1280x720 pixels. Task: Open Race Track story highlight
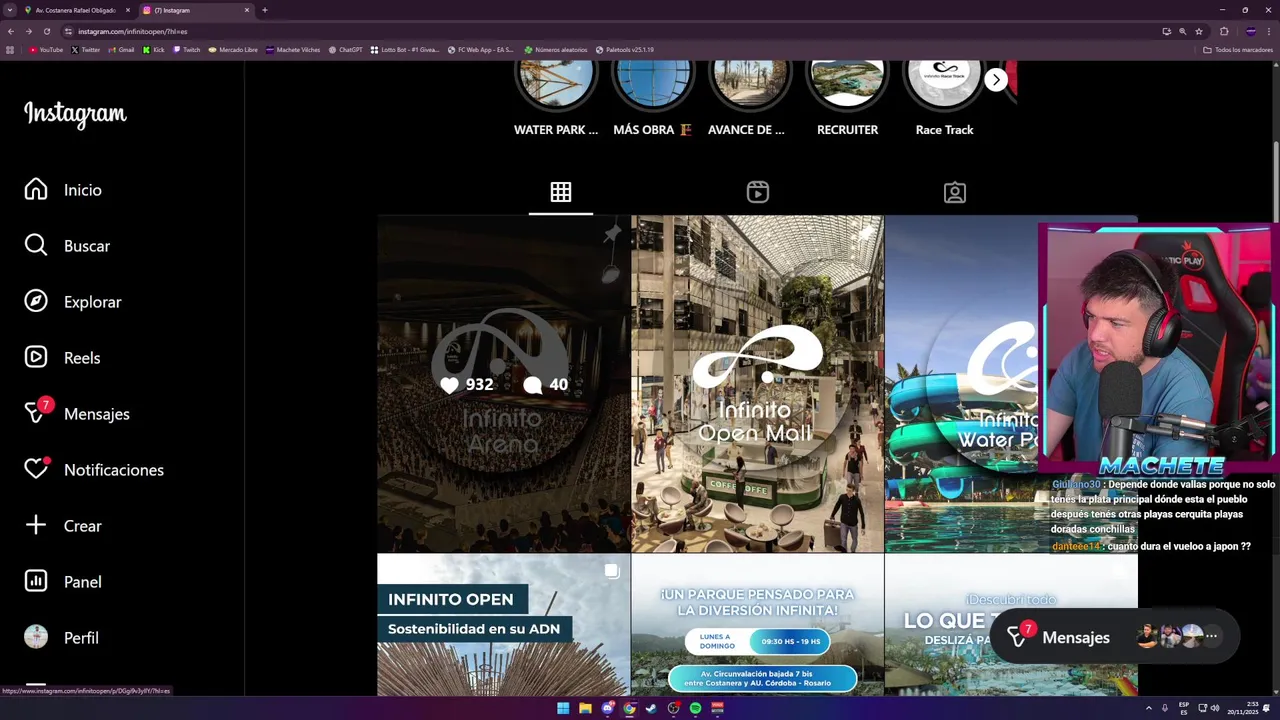944,98
